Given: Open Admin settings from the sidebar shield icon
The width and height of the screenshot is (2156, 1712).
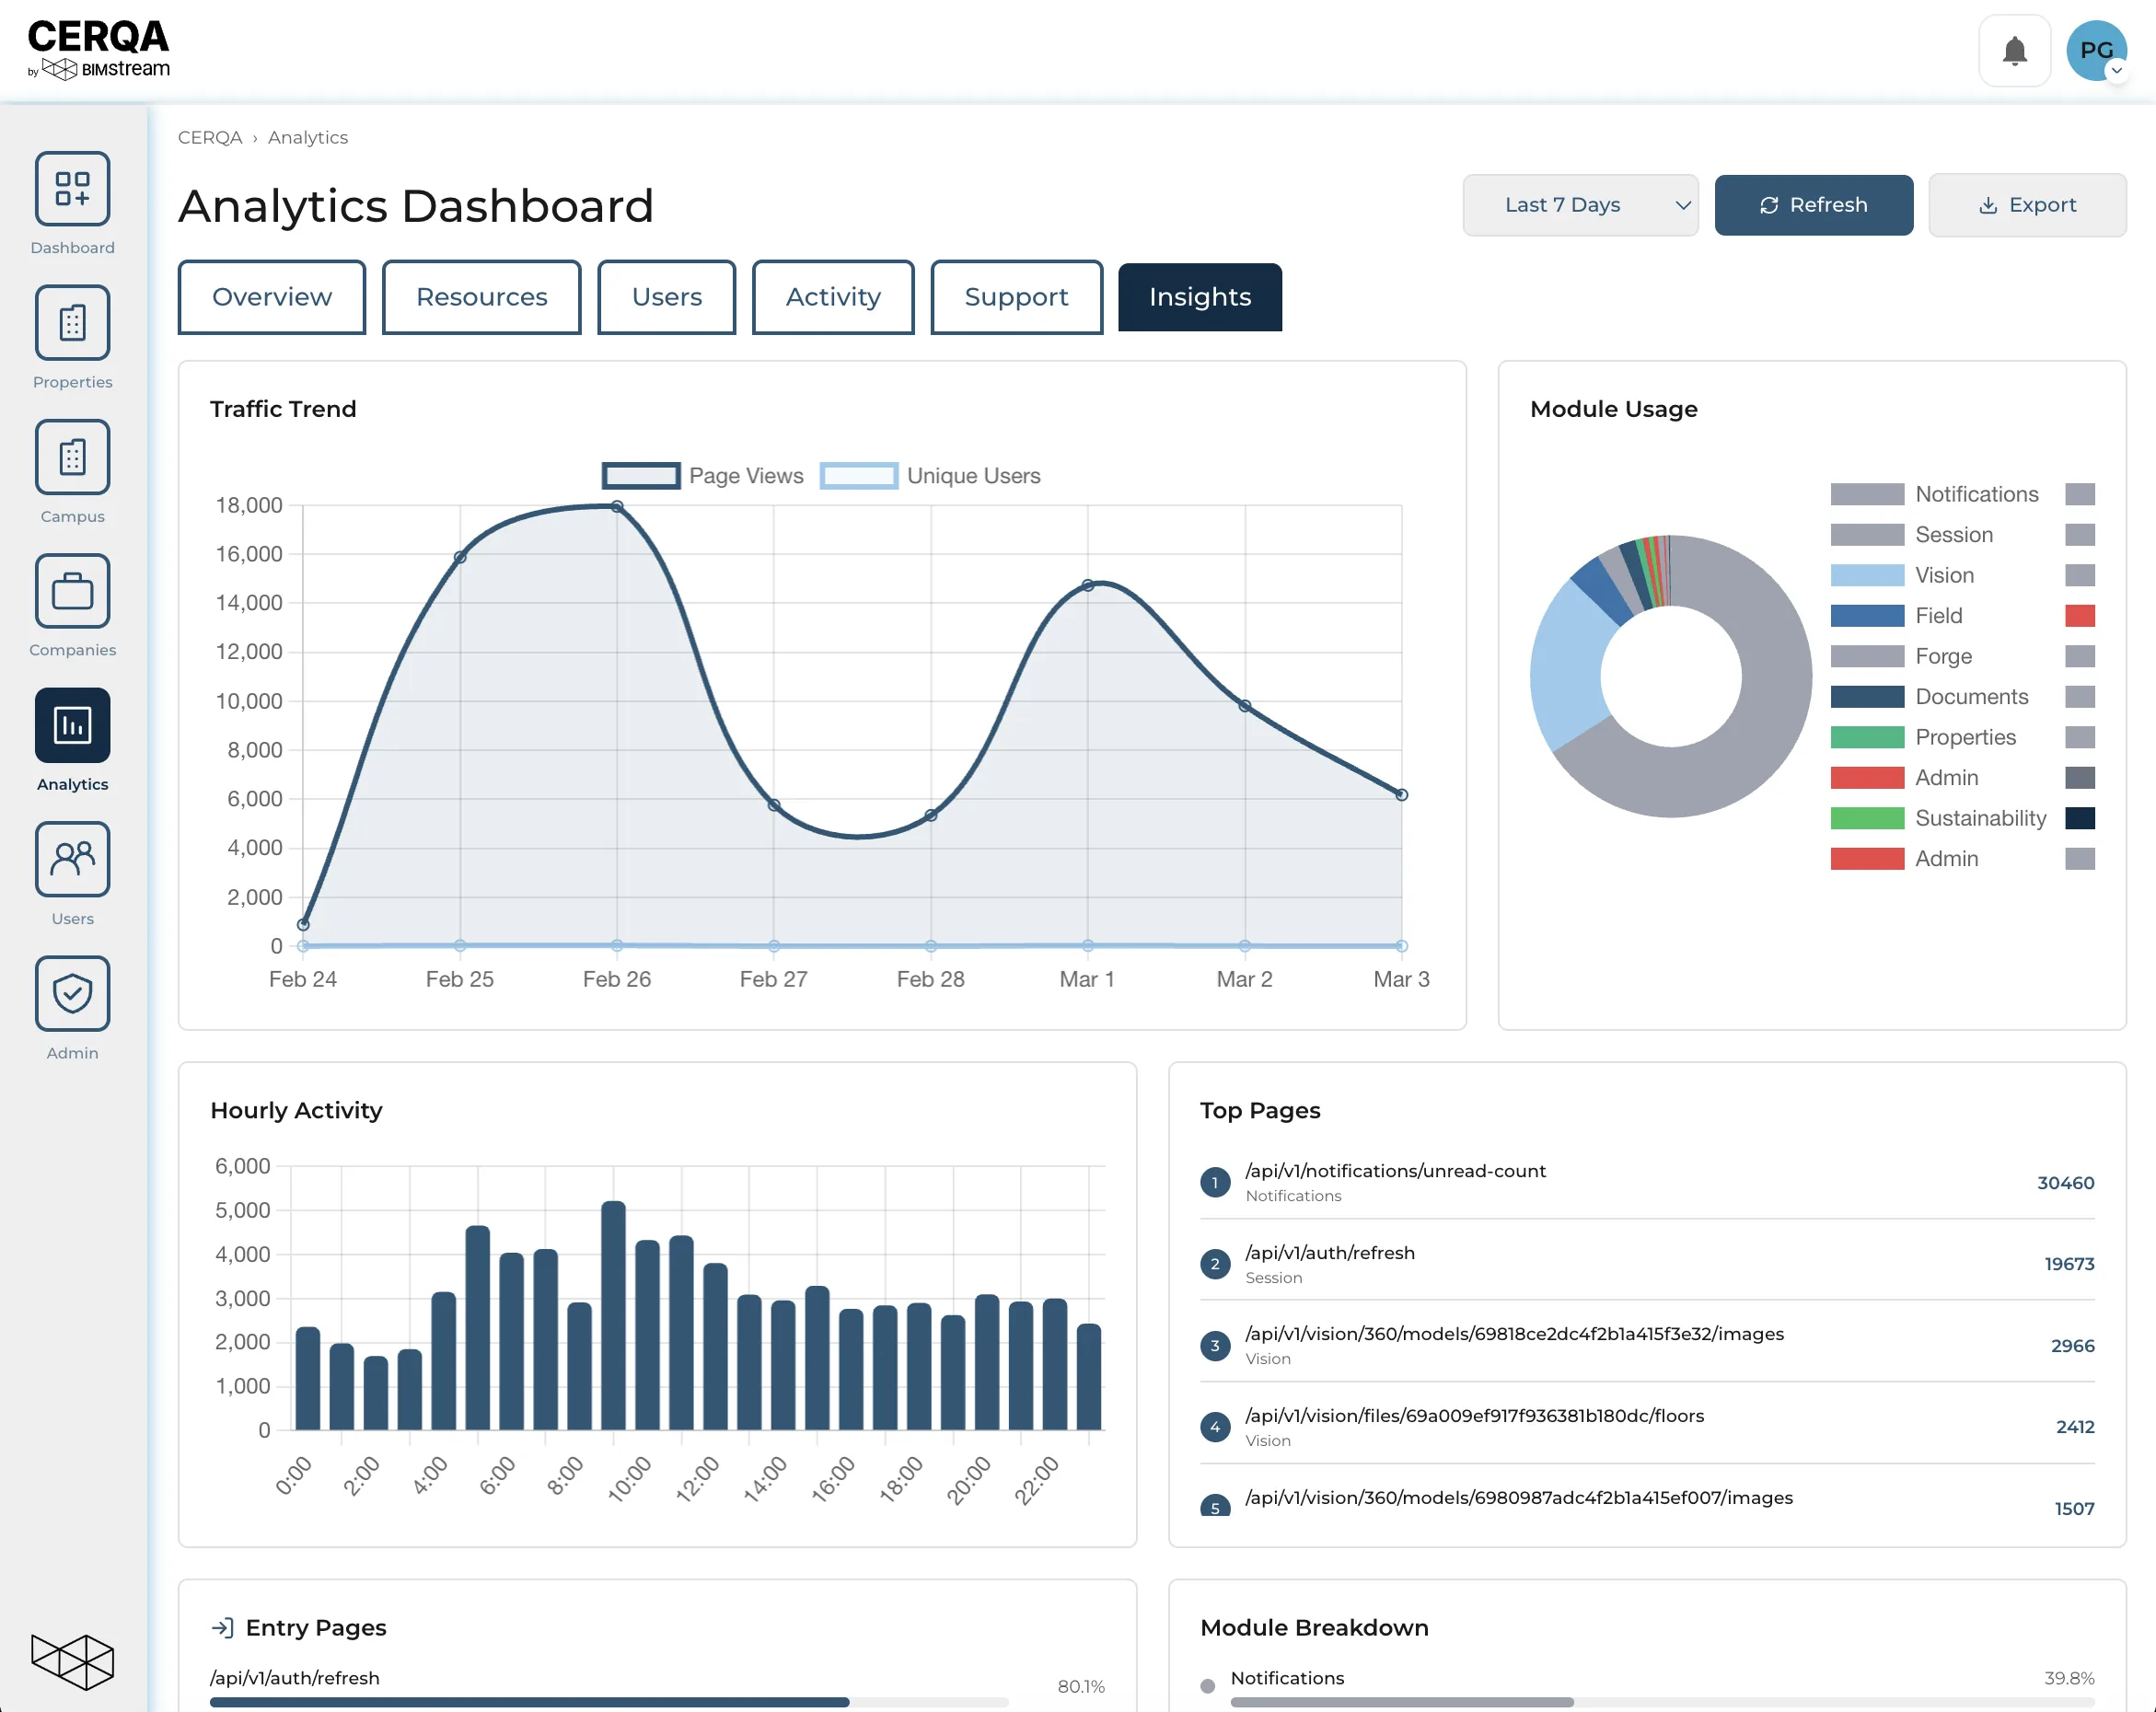Looking at the screenshot, I should 71,992.
